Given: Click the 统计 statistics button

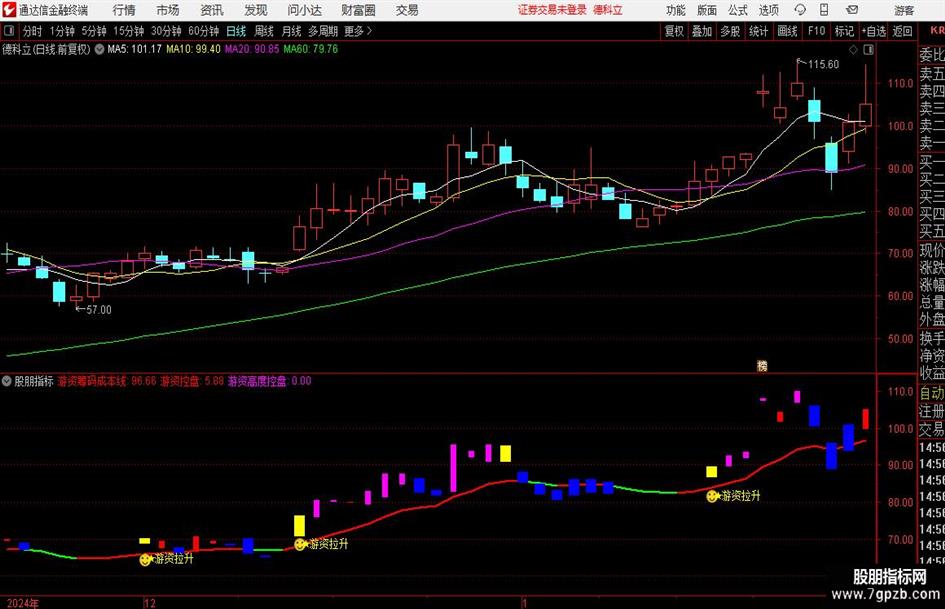Looking at the screenshot, I should click(x=759, y=31).
